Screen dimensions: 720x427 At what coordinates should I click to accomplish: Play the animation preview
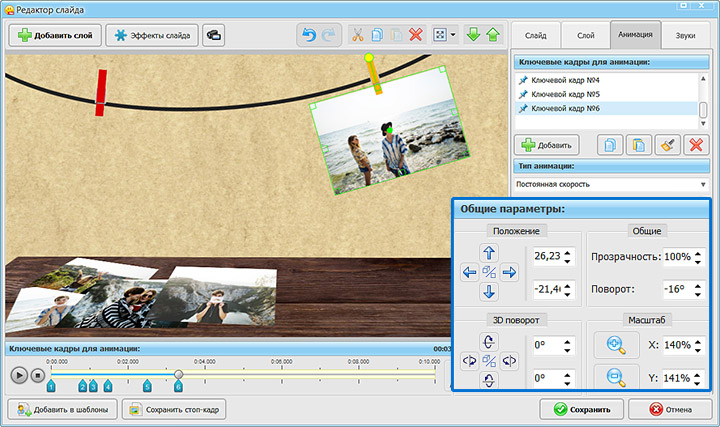(x=19, y=376)
